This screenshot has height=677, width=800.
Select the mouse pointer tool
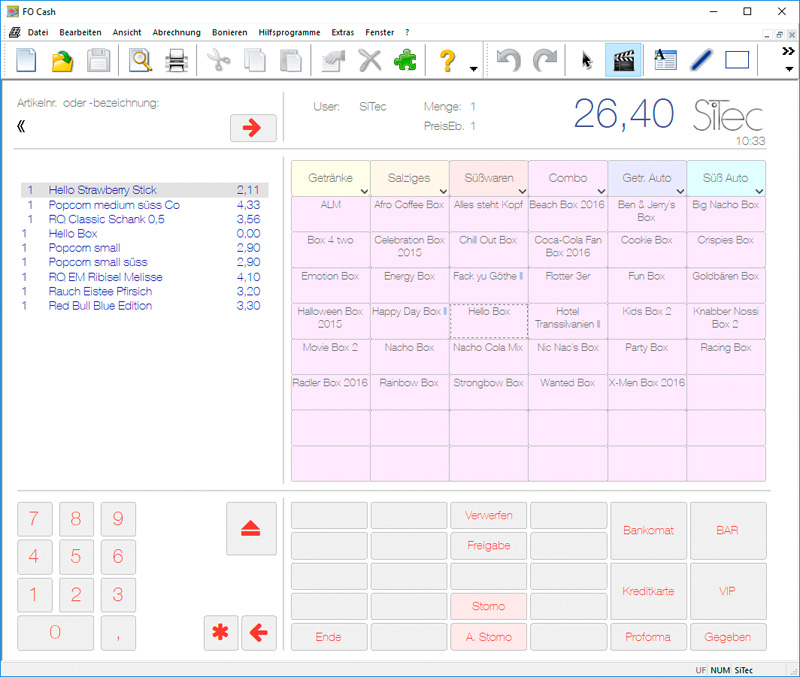tap(587, 60)
